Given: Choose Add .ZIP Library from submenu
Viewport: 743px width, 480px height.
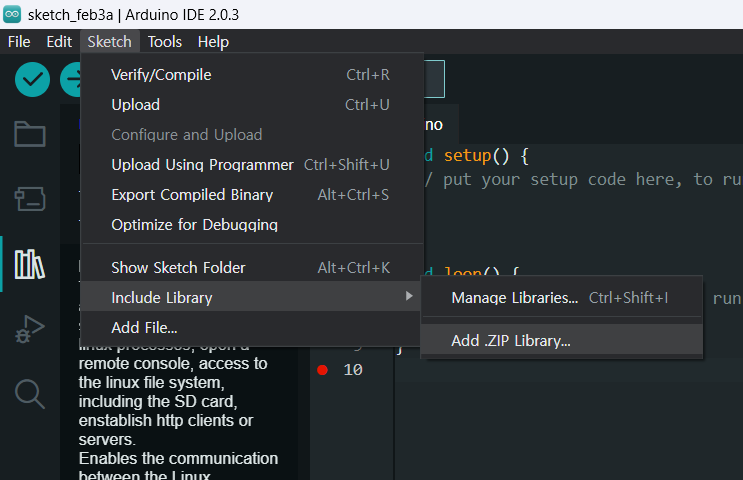Looking at the screenshot, I should click(511, 340).
